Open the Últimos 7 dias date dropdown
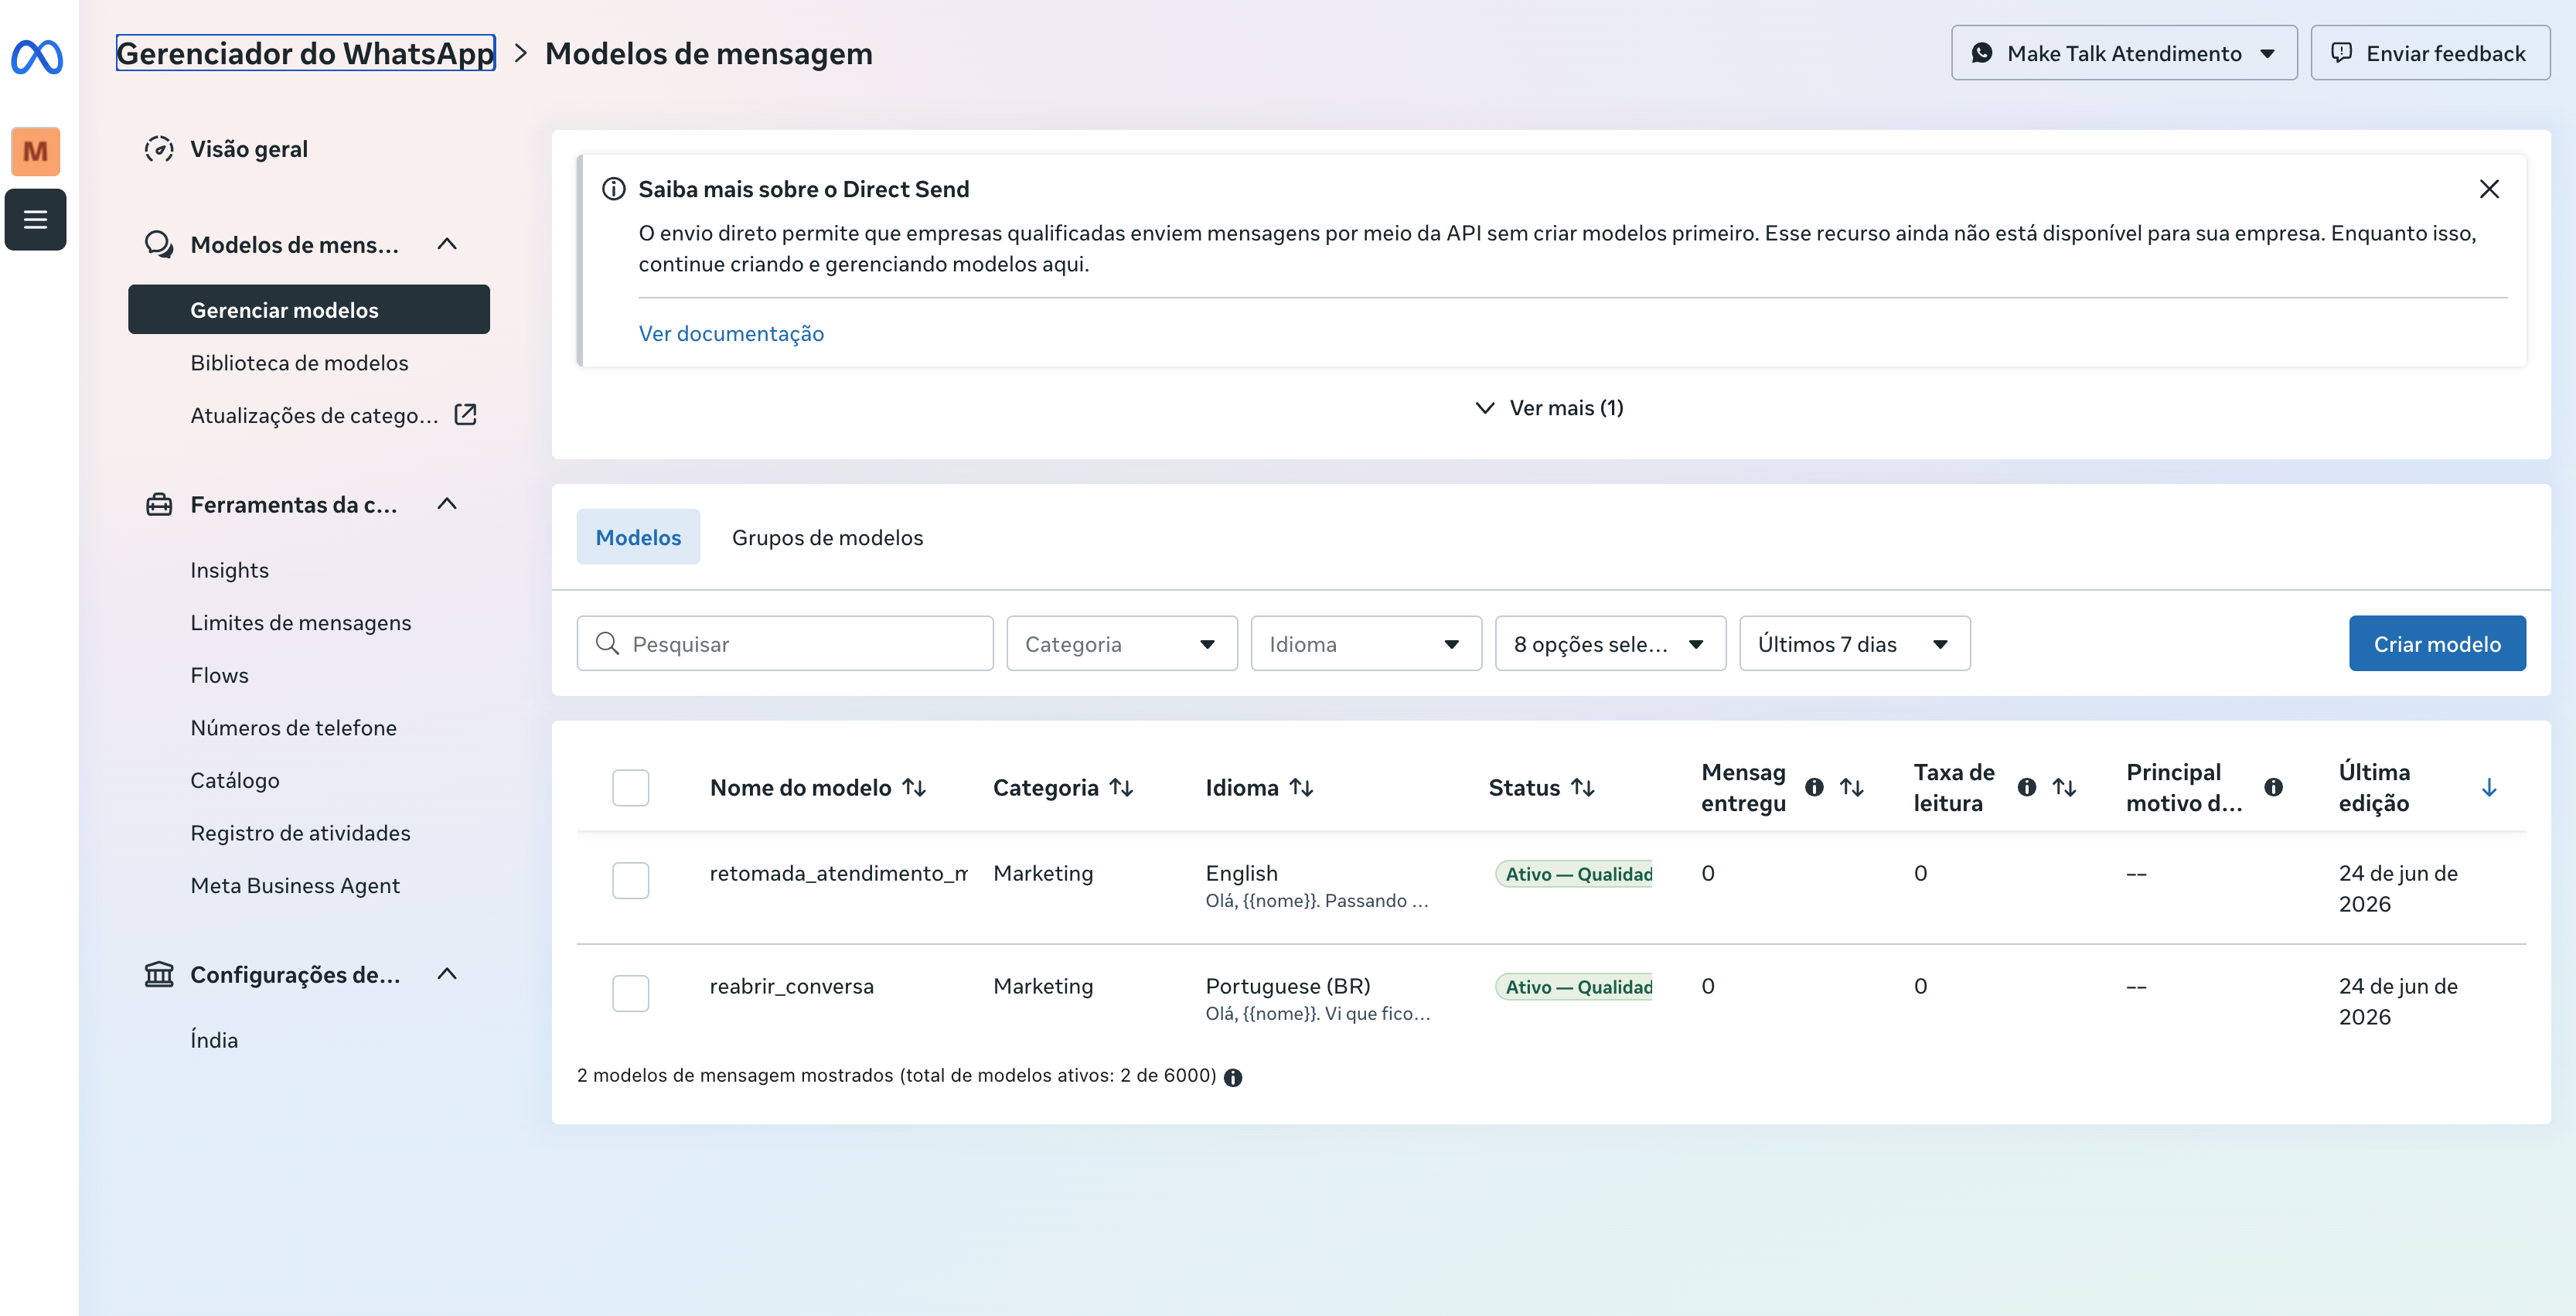 click(1855, 643)
